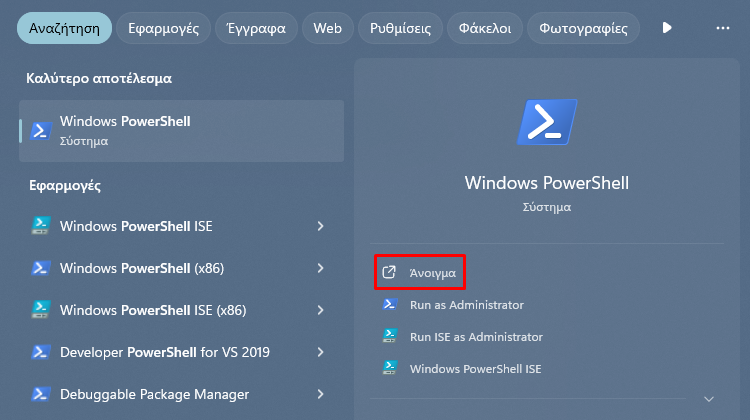Image resolution: width=750 pixels, height=420 pixels.
Task: Expand Developer PowerShell for VS 2019 chevron
Action: pyautogui.click(x=320, y=352)
